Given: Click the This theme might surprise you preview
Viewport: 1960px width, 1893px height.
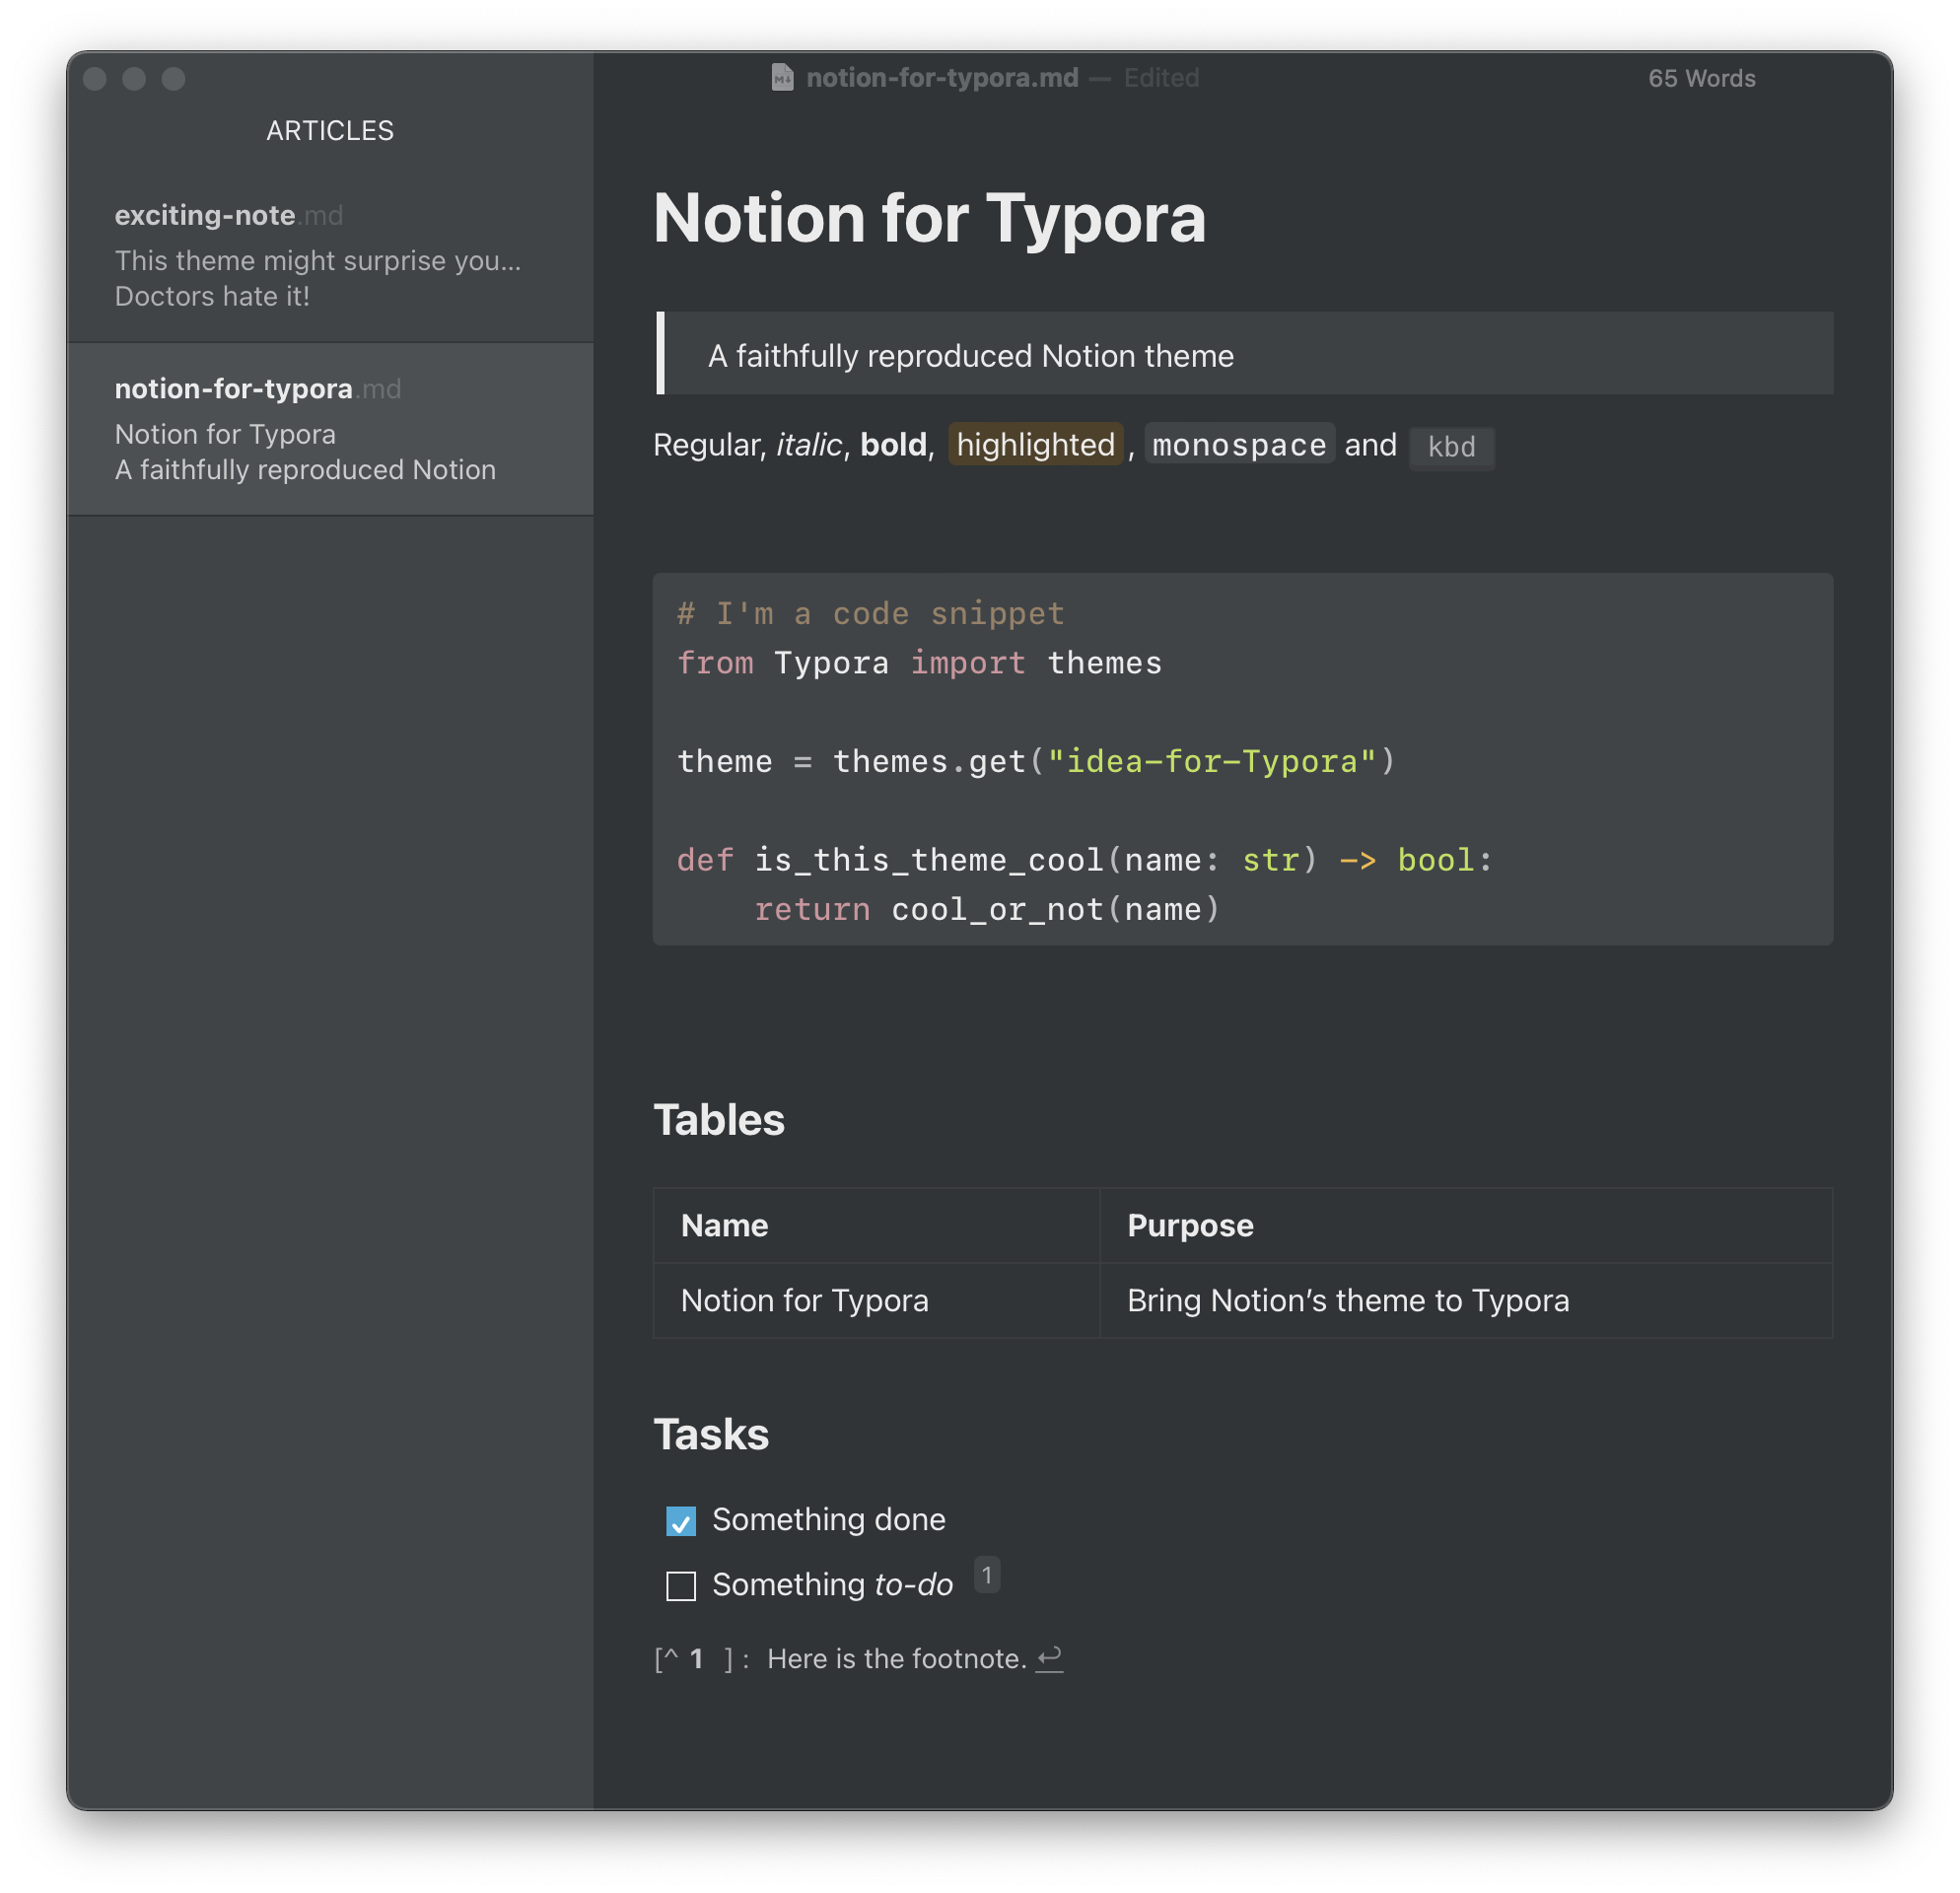Looking at the screenshot, I should pyautogui.click(x=317, y=261).
